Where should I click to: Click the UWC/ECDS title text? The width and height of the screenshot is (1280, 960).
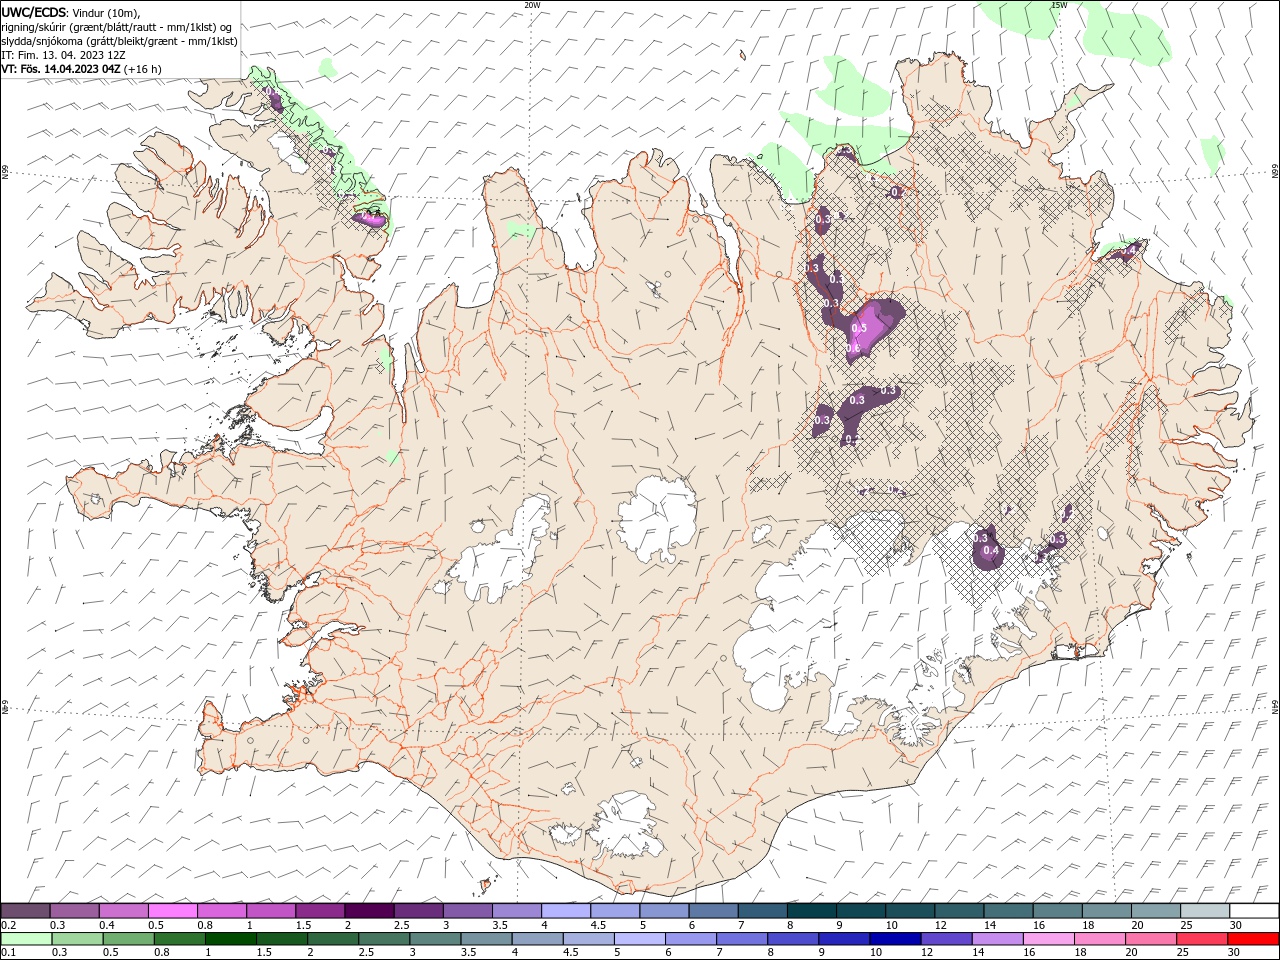coord(34,12)
